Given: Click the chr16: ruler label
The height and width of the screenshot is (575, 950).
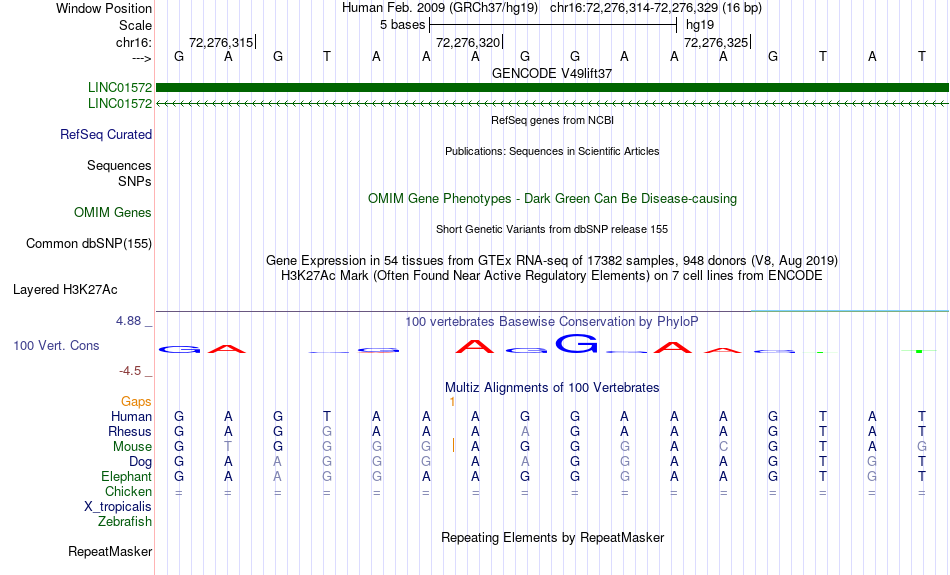Looking at the screenshot, I should pyautogui.click(x=134, y=42).
